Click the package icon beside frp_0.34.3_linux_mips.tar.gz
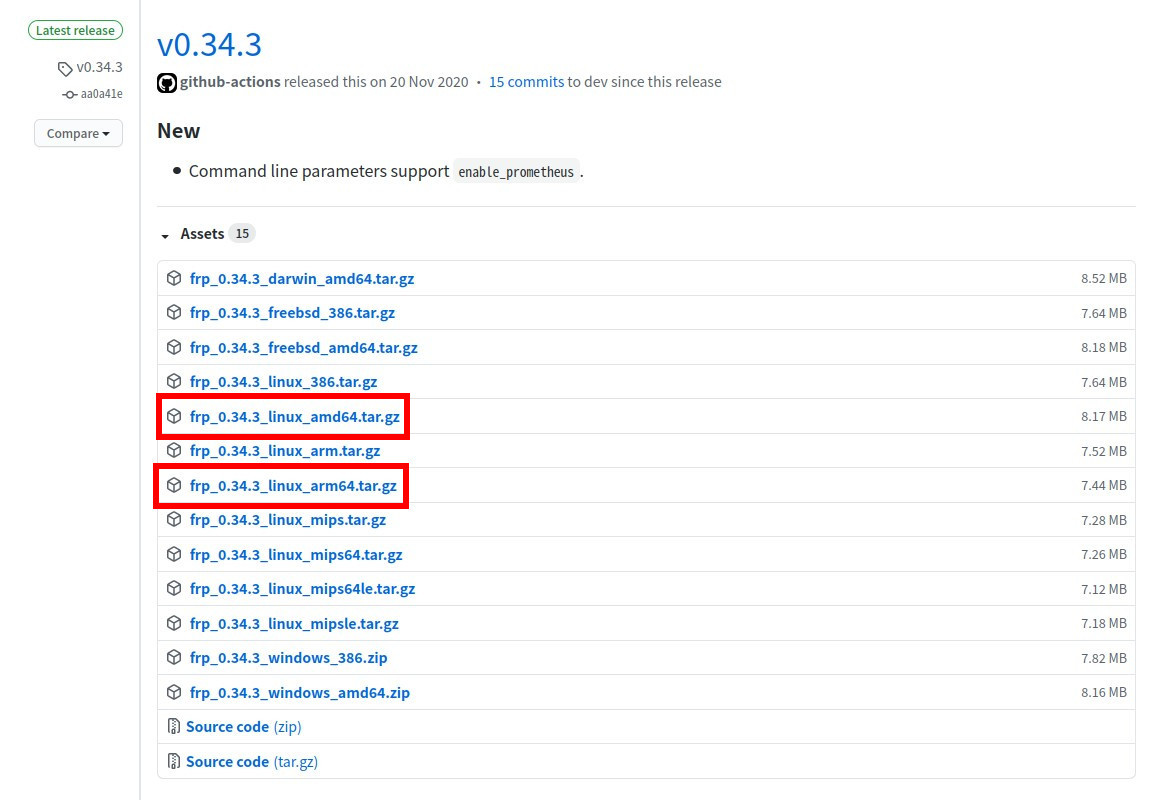The image size is (1169, 800). (x=174, y=520)
